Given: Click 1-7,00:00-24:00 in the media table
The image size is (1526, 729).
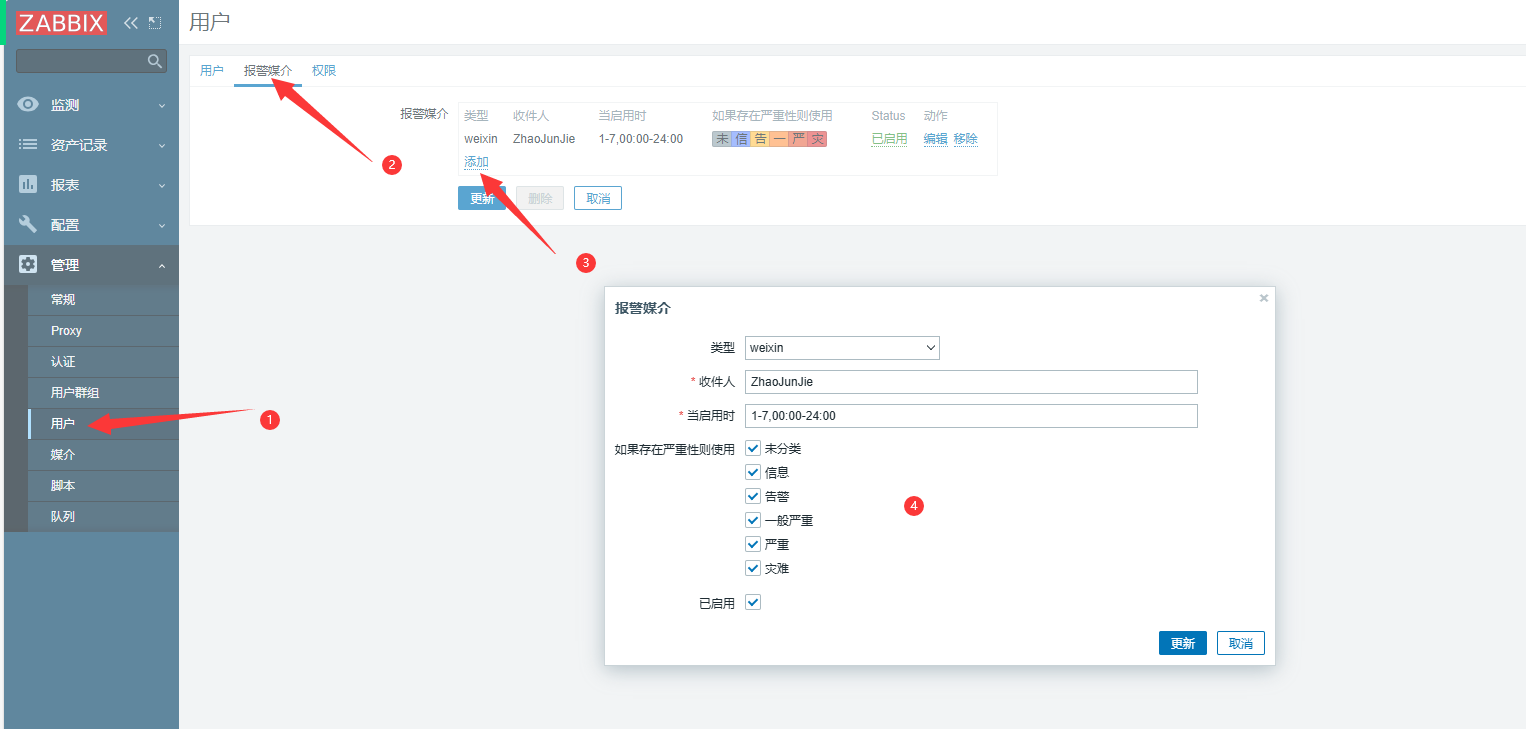Looking at the screenshot, I should pyautogui.click(x=641, y=139).
